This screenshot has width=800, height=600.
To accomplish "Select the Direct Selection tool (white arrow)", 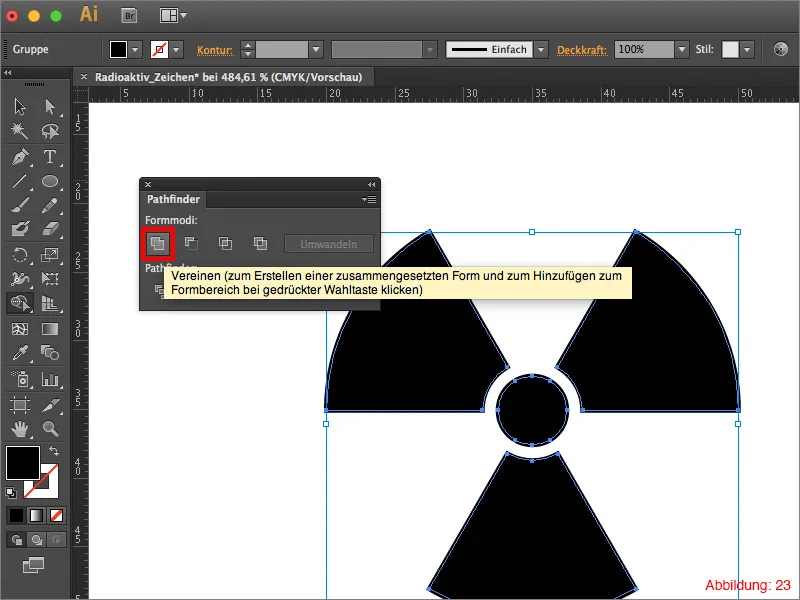I will click(x=50, y=107).
